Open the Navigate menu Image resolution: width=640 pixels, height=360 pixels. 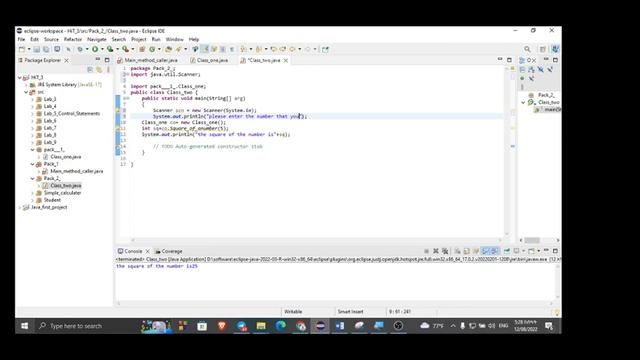(97, 39)
